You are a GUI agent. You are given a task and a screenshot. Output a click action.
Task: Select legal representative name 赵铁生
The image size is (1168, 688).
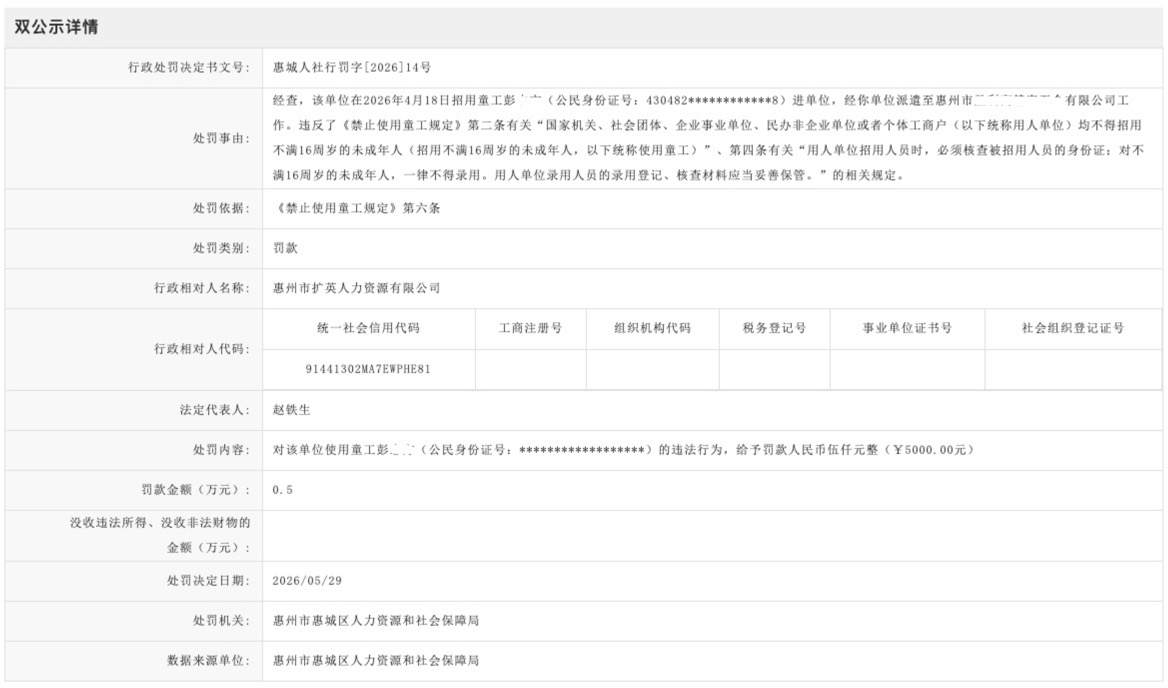[x=292, y=410]
